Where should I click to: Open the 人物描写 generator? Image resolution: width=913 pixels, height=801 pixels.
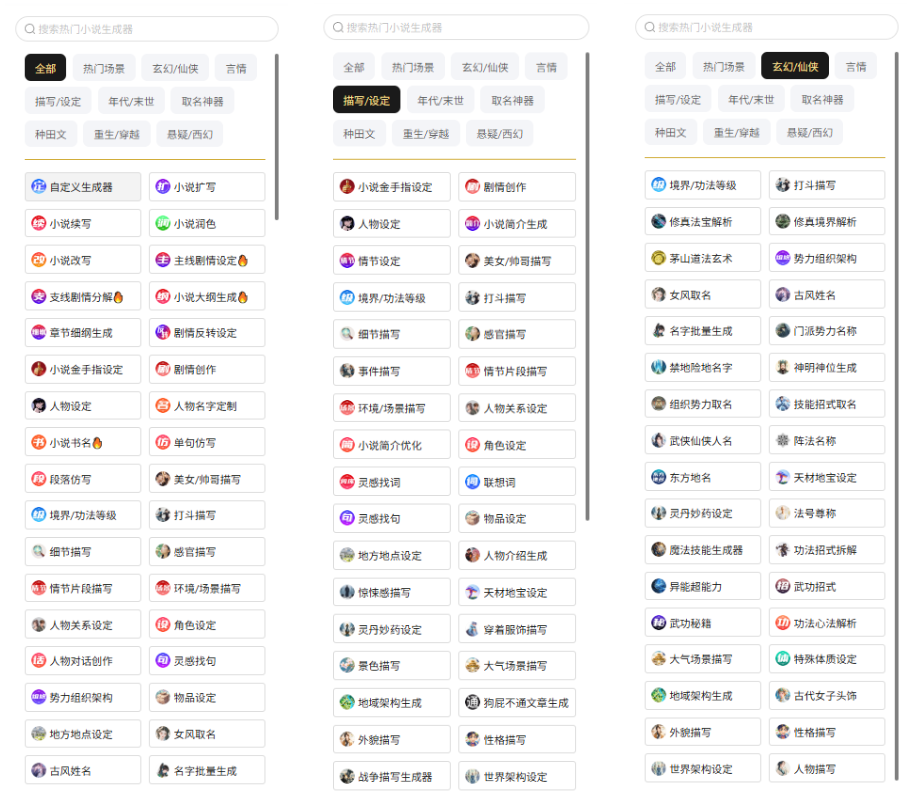[827, 769]
